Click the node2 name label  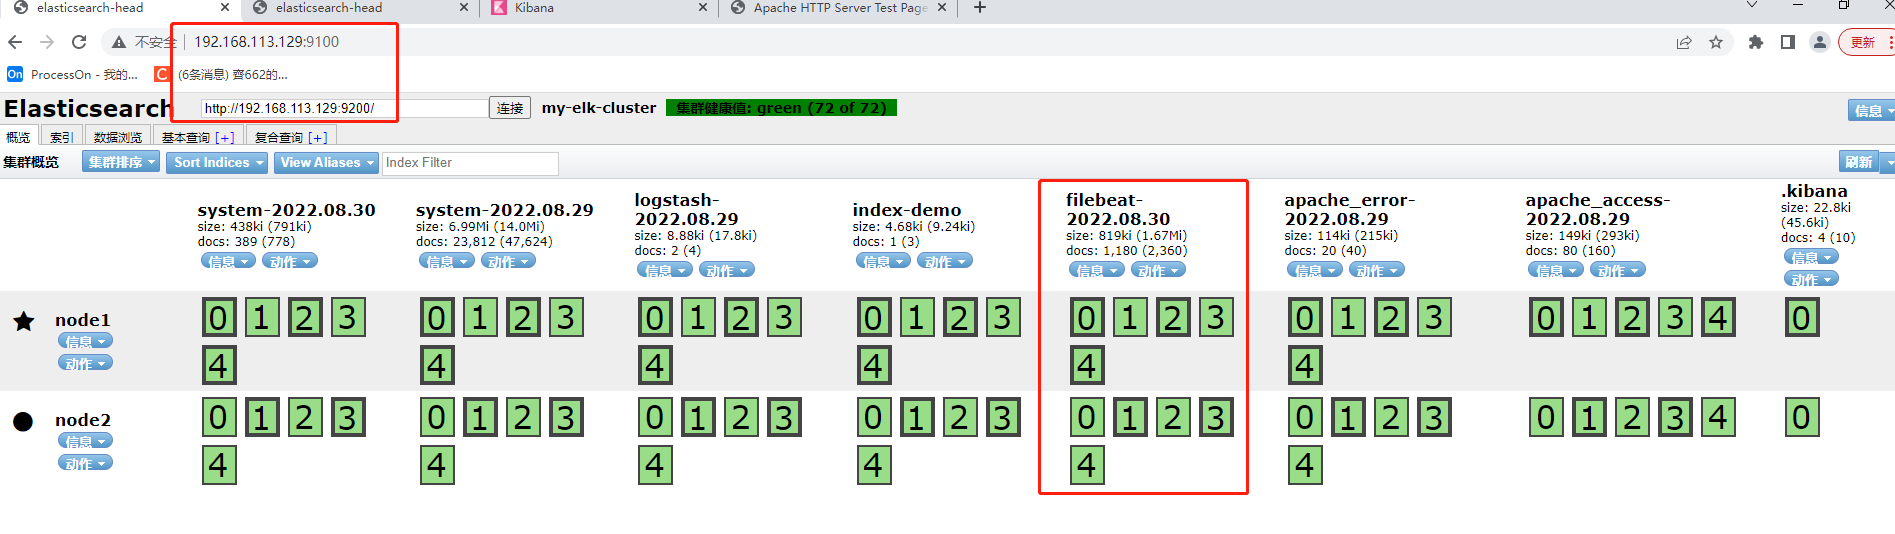click(x=83, y=420)
